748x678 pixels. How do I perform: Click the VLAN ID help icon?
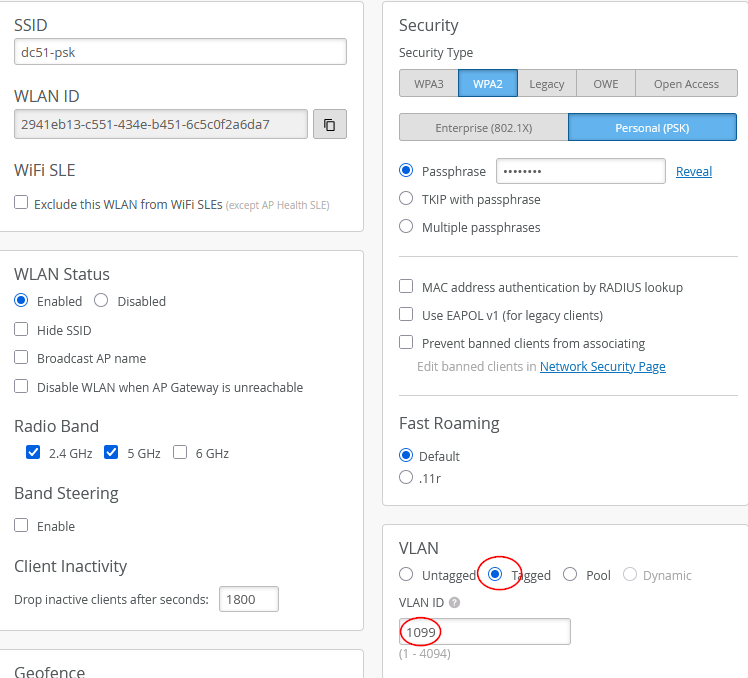tap(455, 603)
